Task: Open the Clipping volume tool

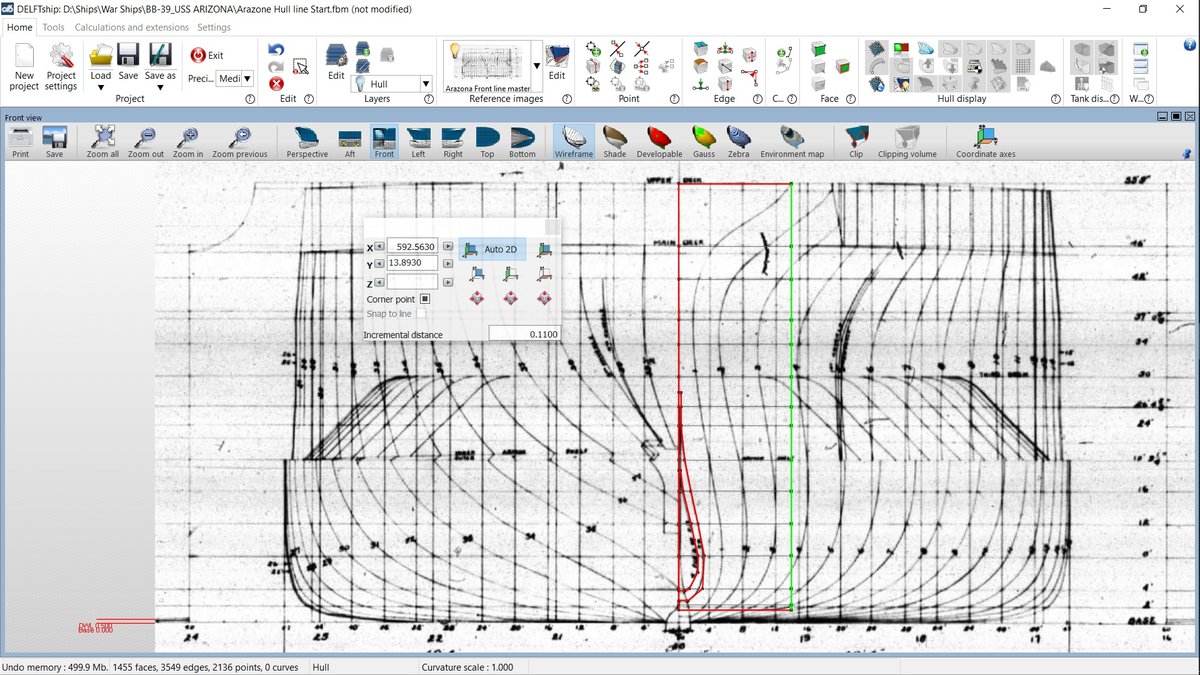Action: click(906, 141)
